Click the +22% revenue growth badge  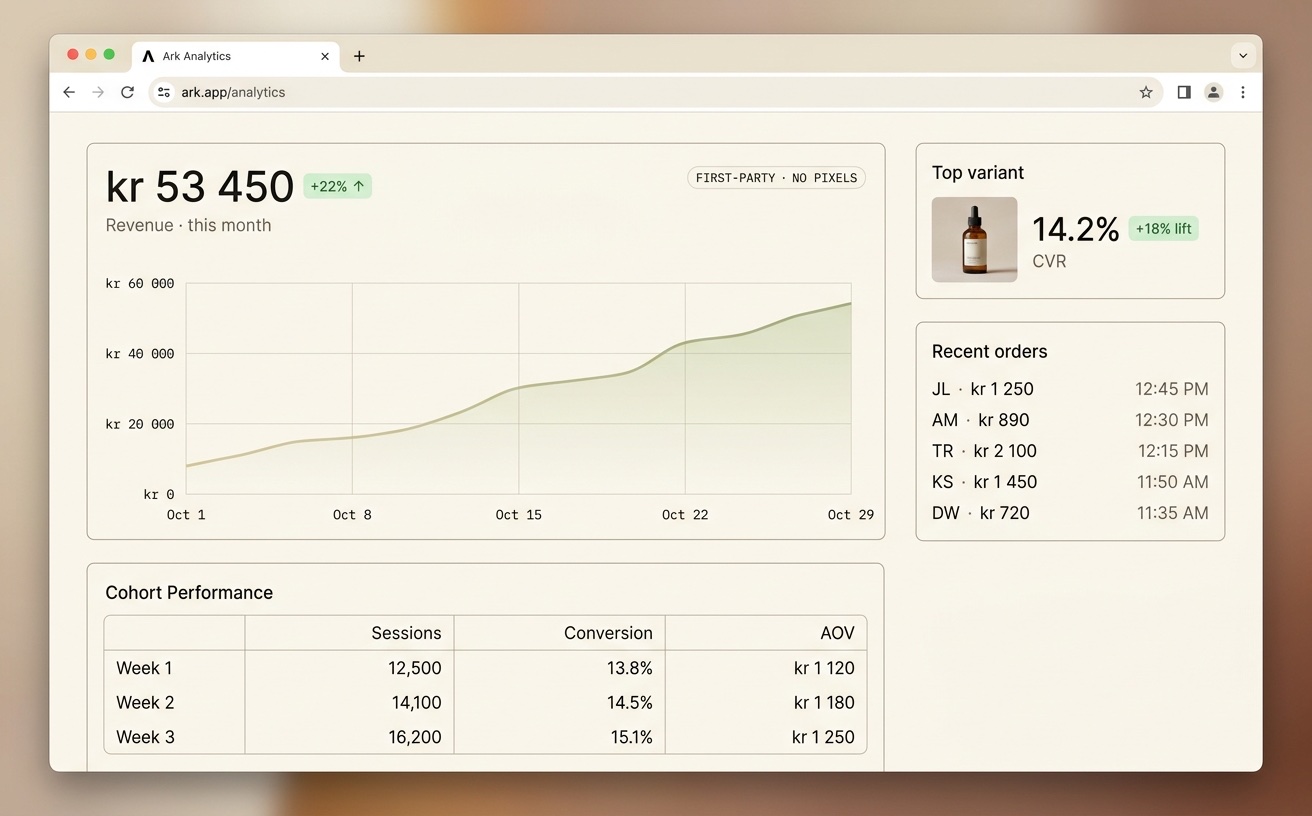tap(338, 186)
